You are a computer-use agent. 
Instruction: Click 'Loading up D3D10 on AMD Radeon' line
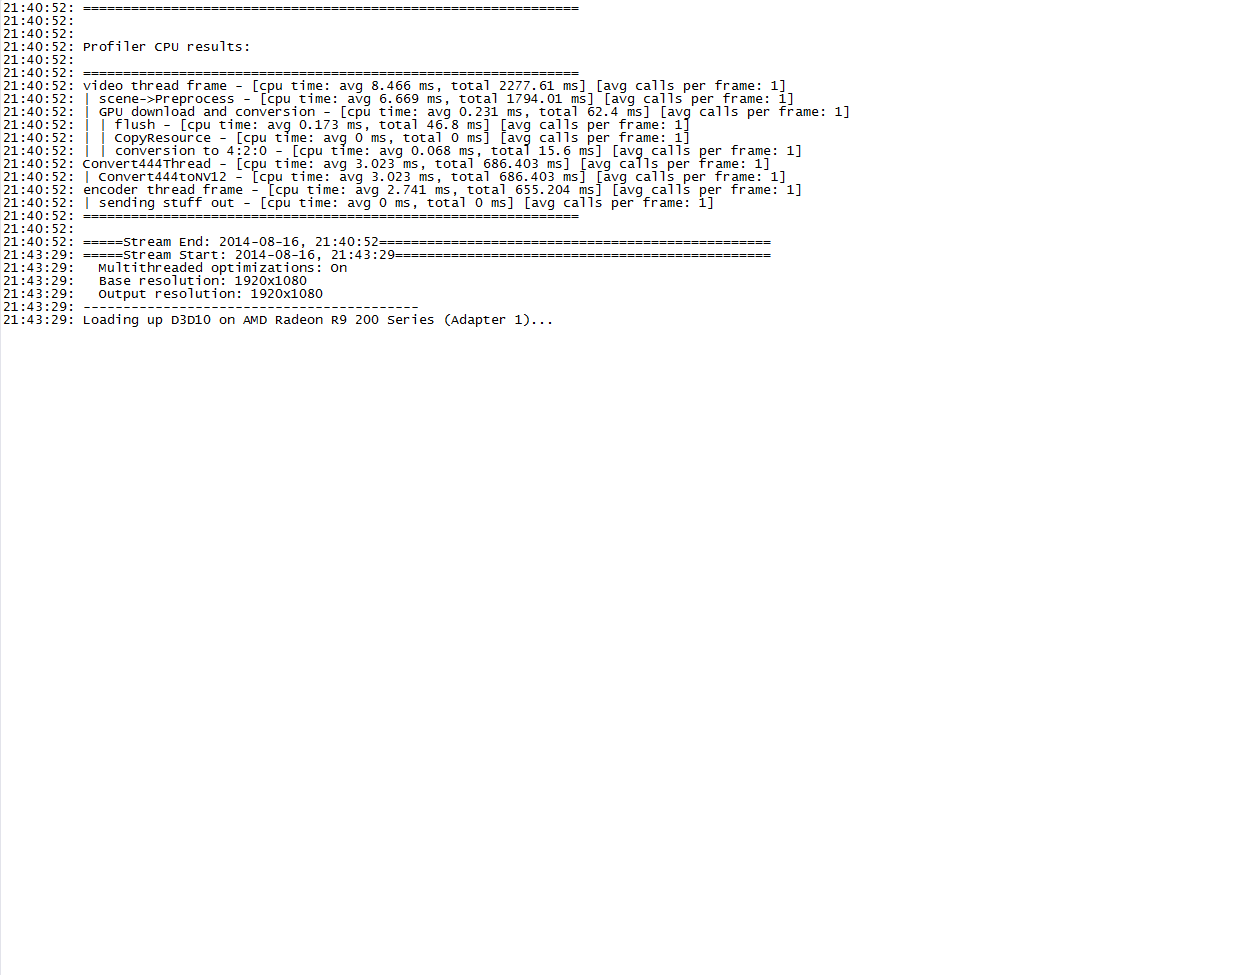pos(318,320)
